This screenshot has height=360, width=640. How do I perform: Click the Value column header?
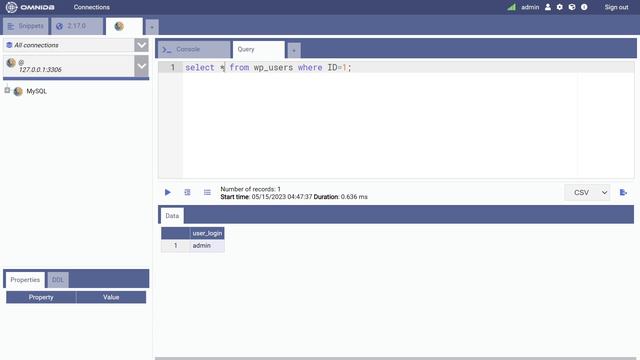pyautogui.click(x=111, y=297)
